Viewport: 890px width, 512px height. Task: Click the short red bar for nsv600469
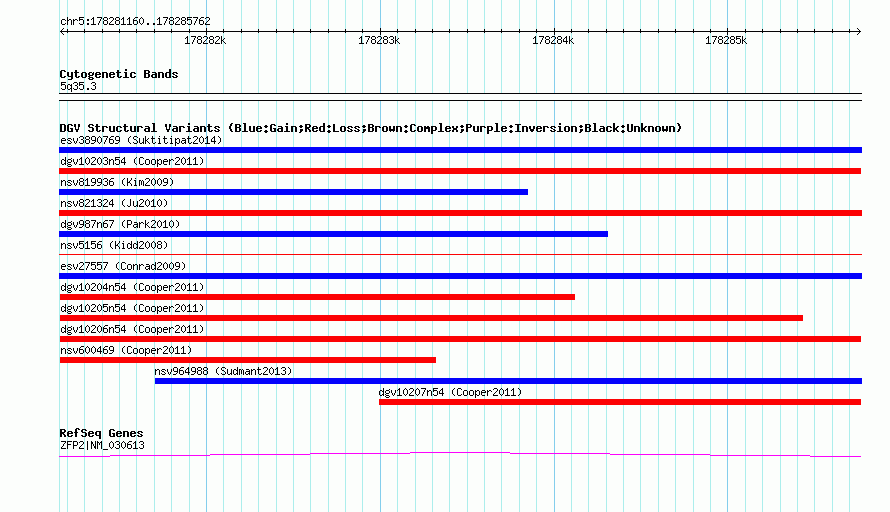(247, 360)
